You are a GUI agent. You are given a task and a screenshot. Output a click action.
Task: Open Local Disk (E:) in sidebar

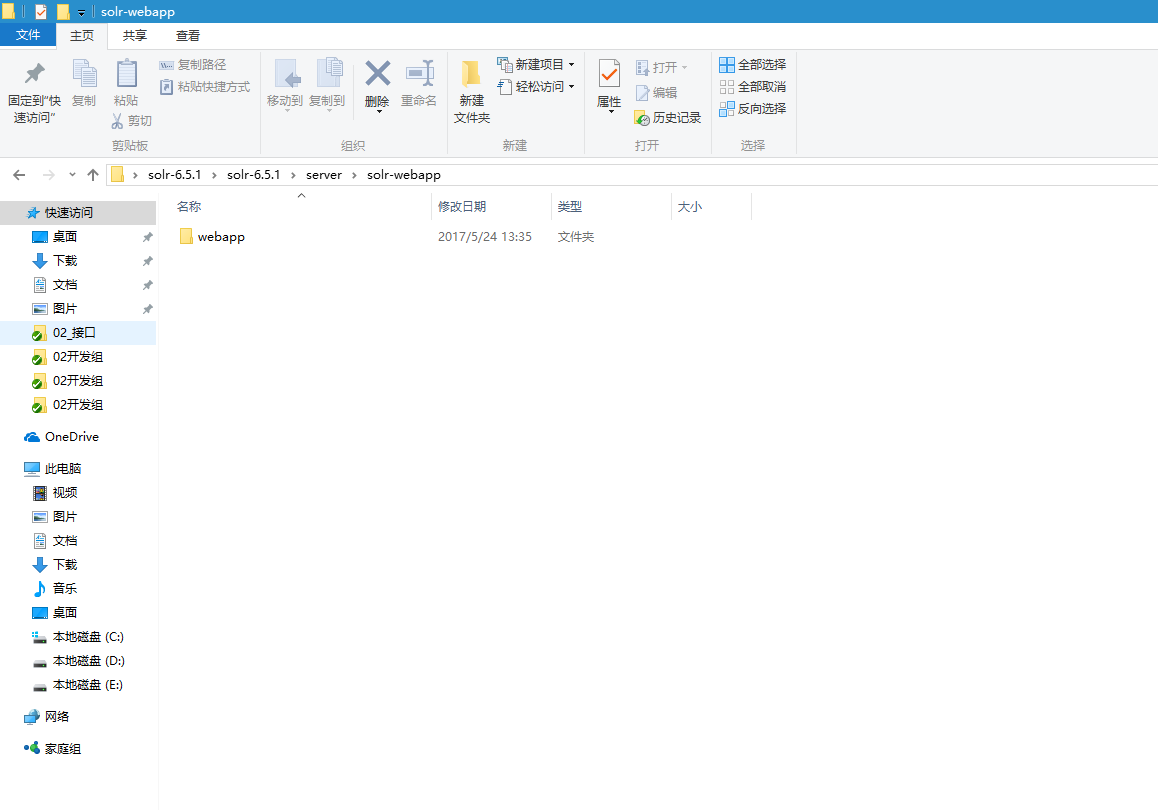pyautogui.click(x=78, y=685)
